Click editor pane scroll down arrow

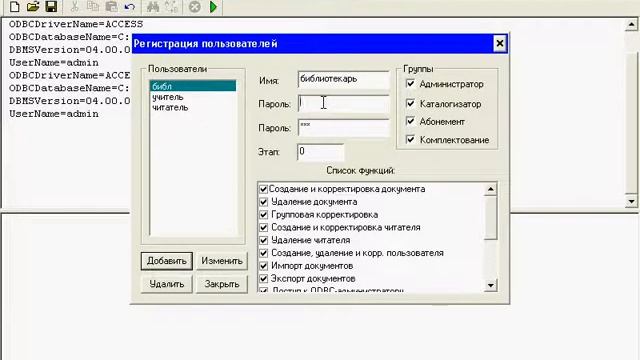point(631,201)
